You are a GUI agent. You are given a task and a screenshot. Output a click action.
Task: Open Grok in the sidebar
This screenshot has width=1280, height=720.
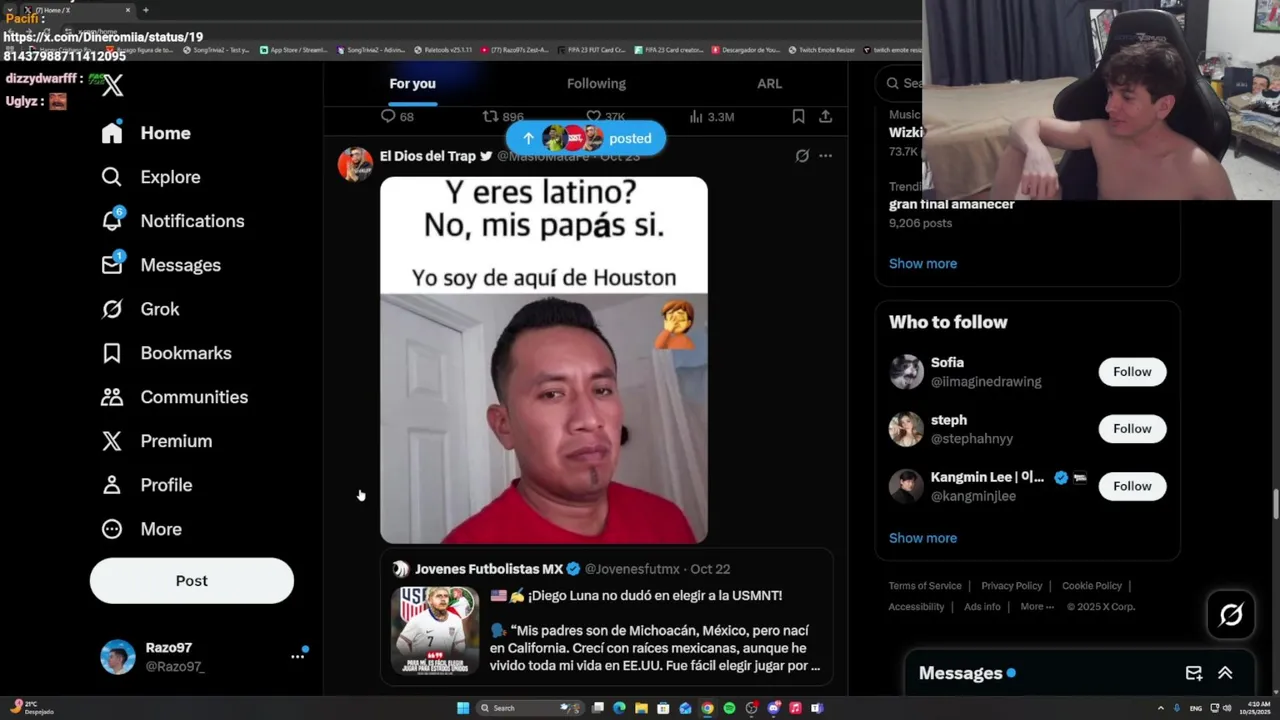tap(140, 309)
